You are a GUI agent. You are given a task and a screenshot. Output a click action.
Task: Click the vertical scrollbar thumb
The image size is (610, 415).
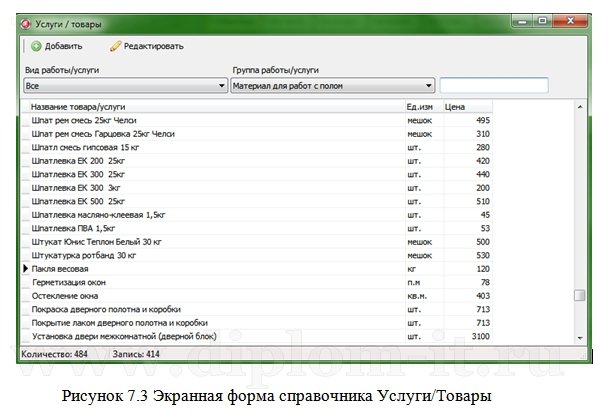click(580, 295)
